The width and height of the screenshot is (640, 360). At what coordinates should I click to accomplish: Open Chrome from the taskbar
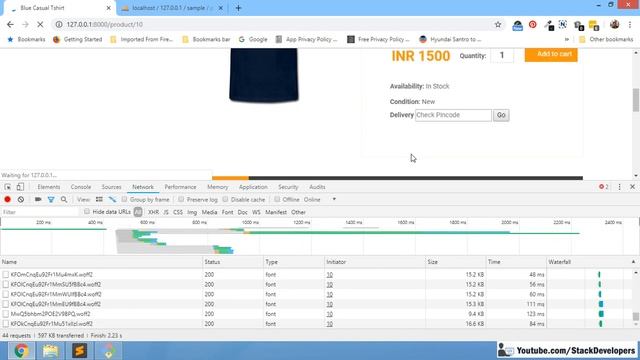[x=21, y=351]
